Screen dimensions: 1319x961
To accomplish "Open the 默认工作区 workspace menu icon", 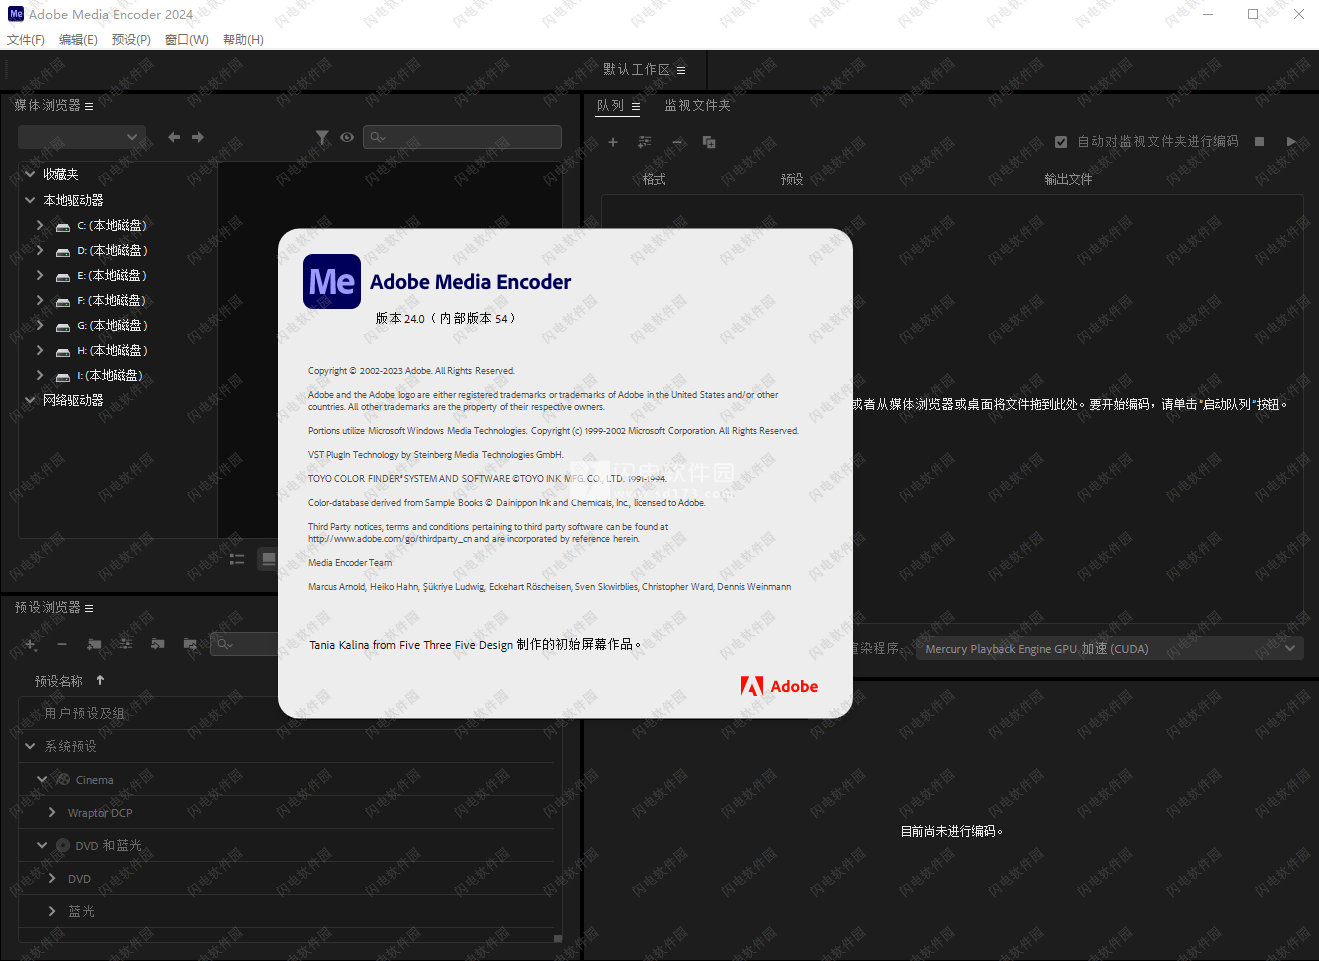I will tap(681, 70).
